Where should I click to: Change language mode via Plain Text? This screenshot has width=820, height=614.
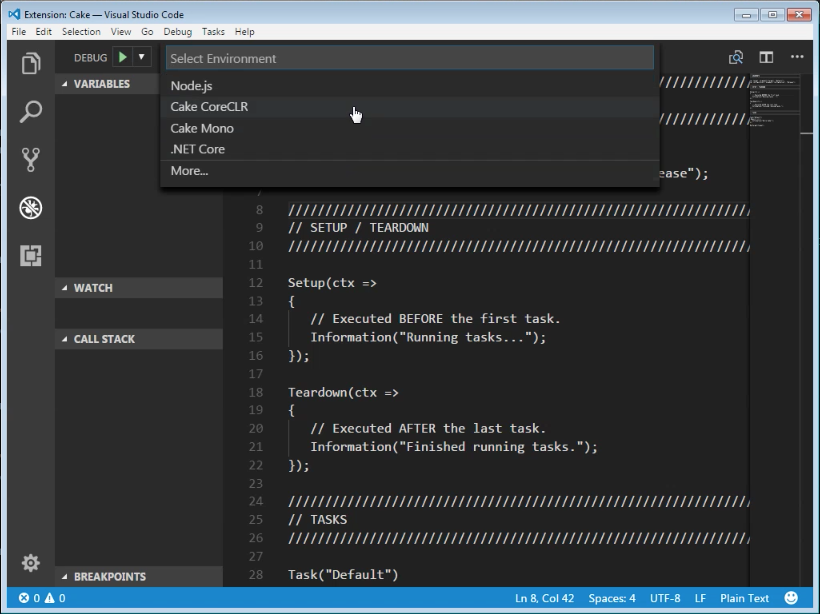744,598
